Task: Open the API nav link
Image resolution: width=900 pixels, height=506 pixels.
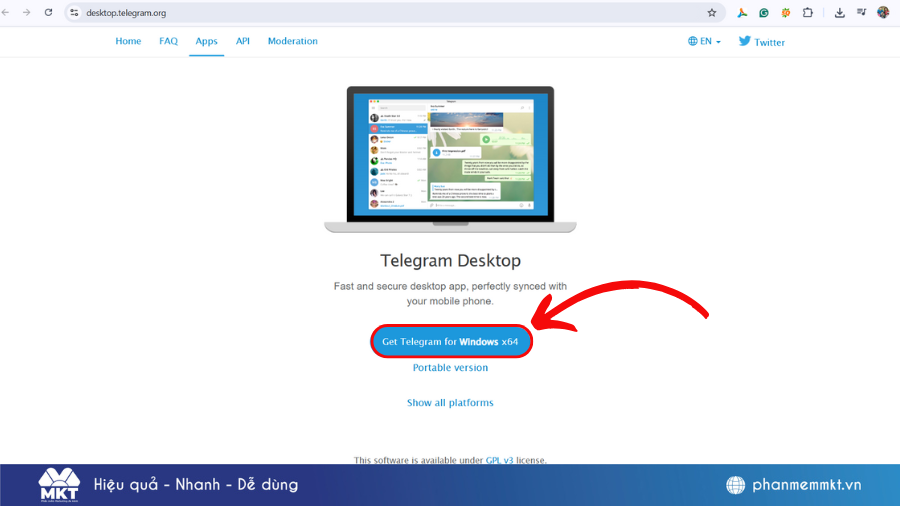Action: [243, 41]
